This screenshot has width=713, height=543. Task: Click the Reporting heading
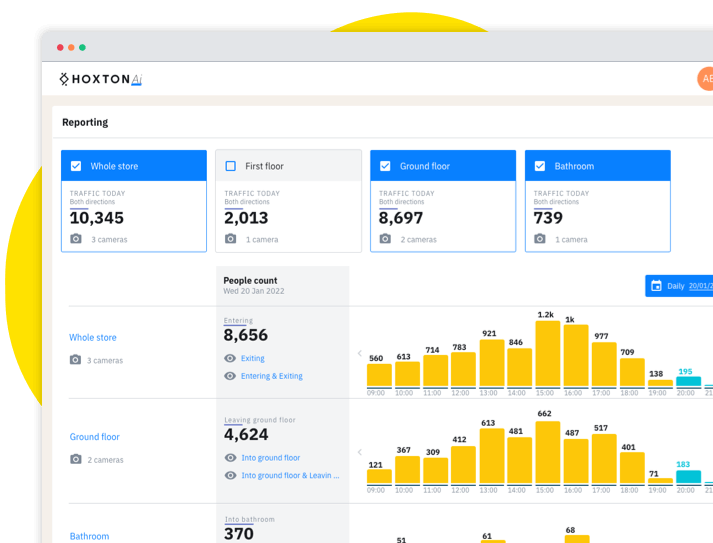point(85,122)
